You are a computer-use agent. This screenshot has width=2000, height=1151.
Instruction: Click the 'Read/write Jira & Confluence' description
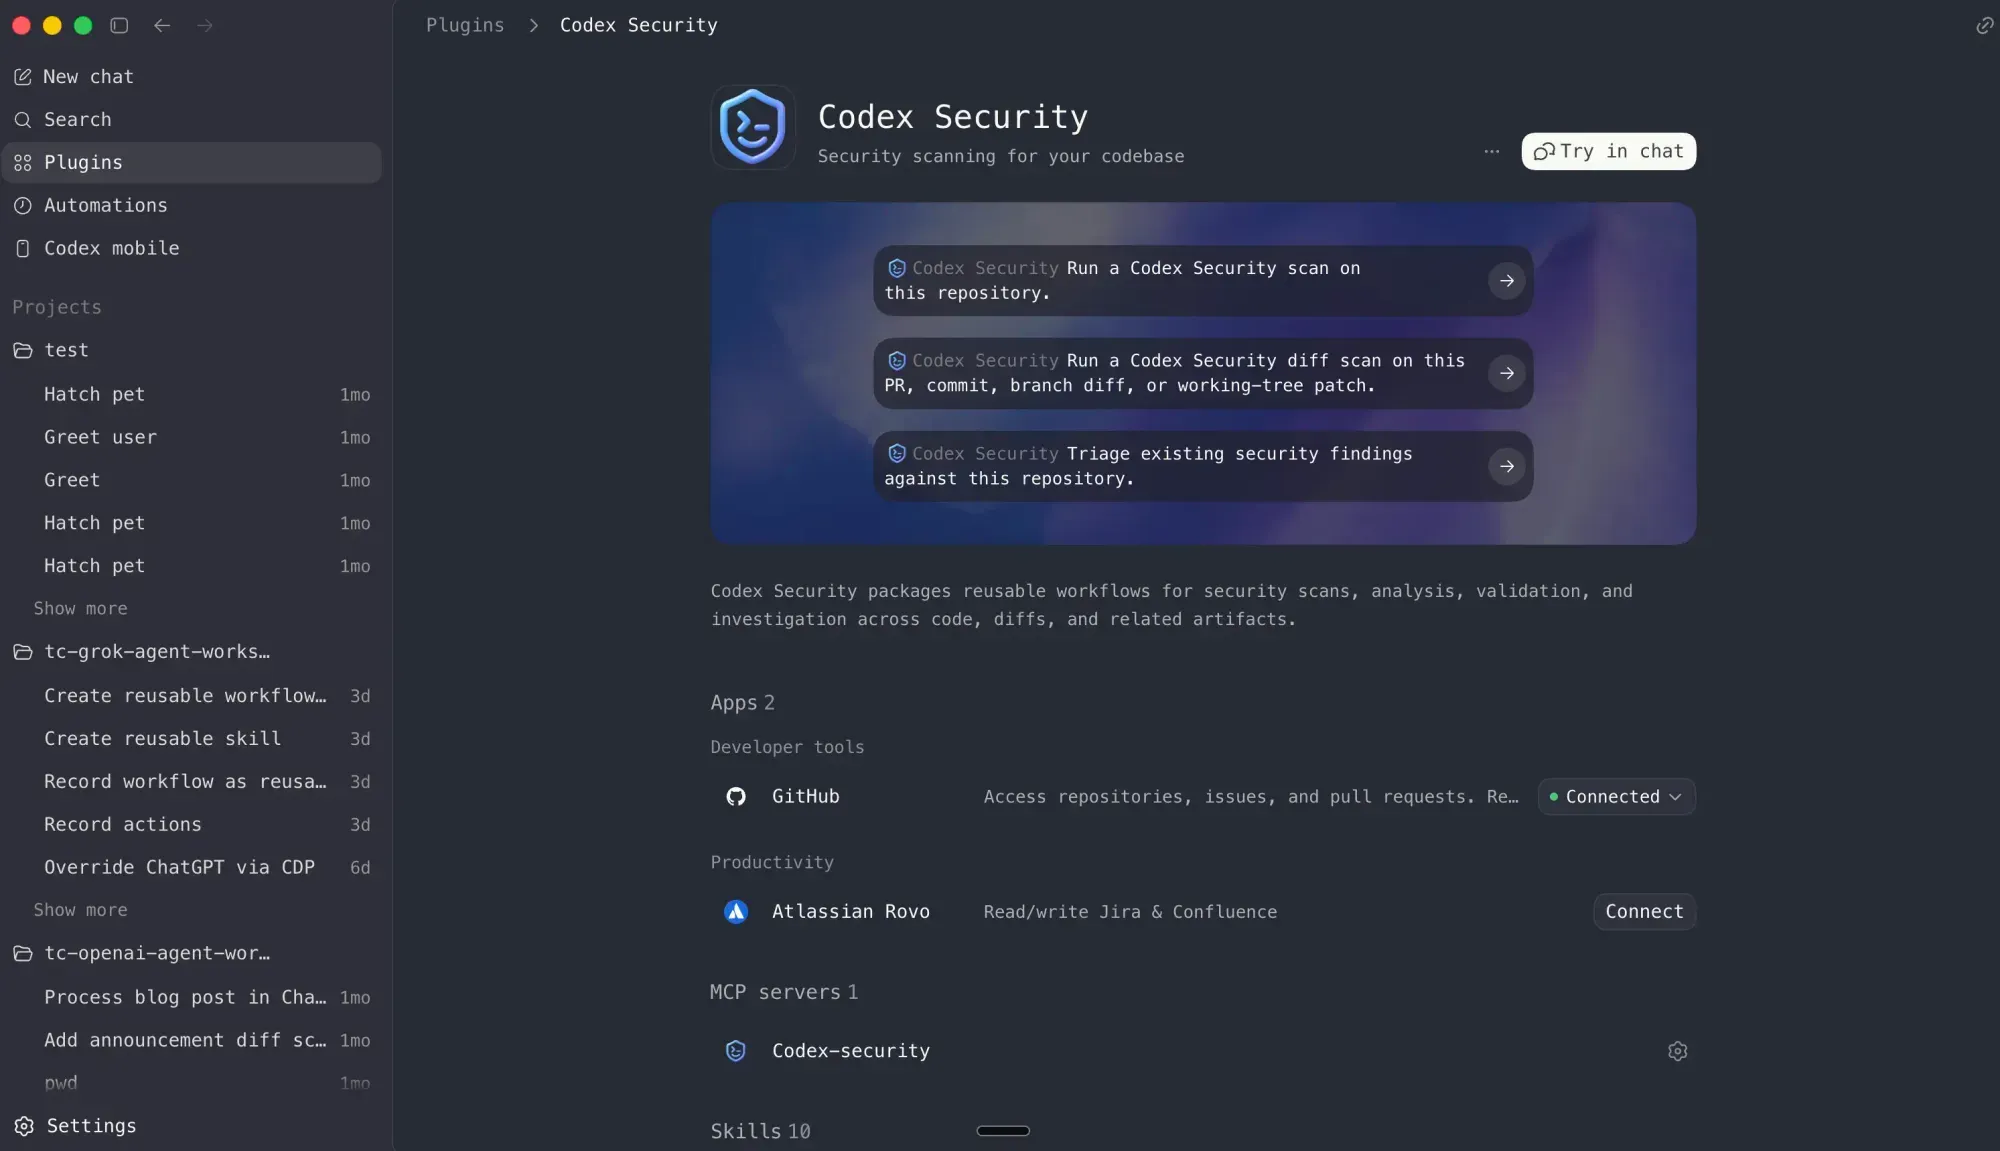1130,912
